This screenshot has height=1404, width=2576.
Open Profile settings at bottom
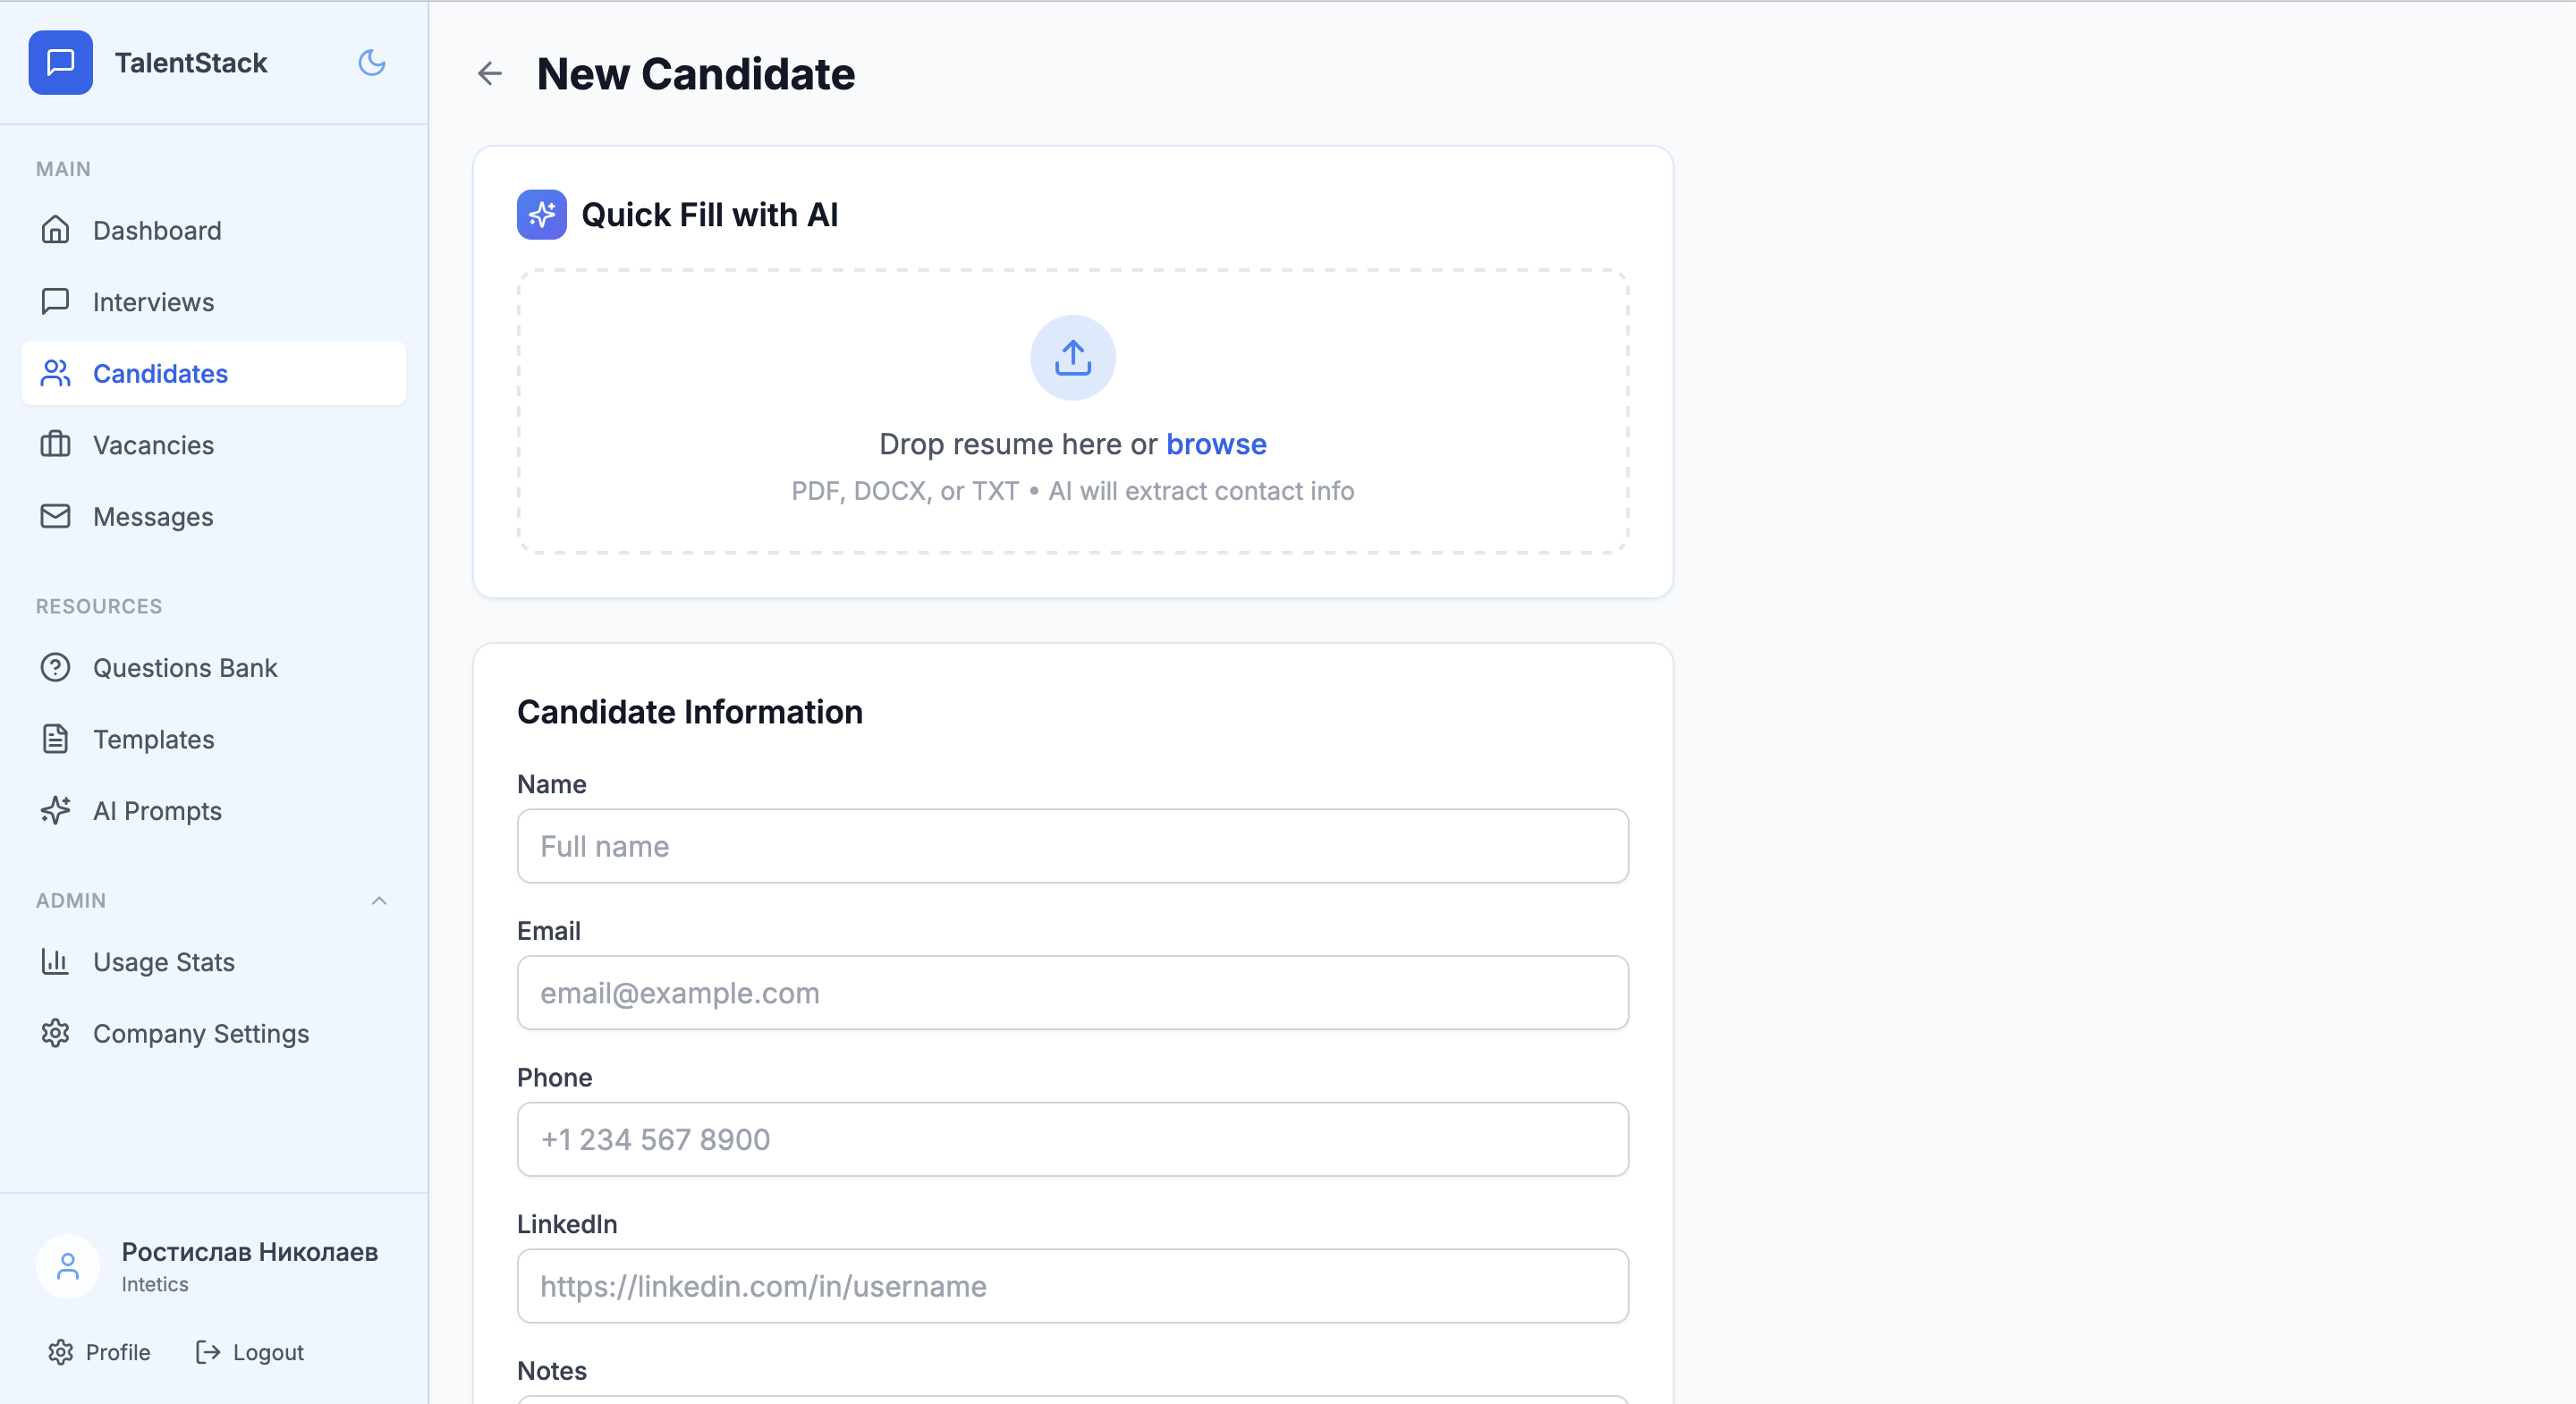point(99,1352)
